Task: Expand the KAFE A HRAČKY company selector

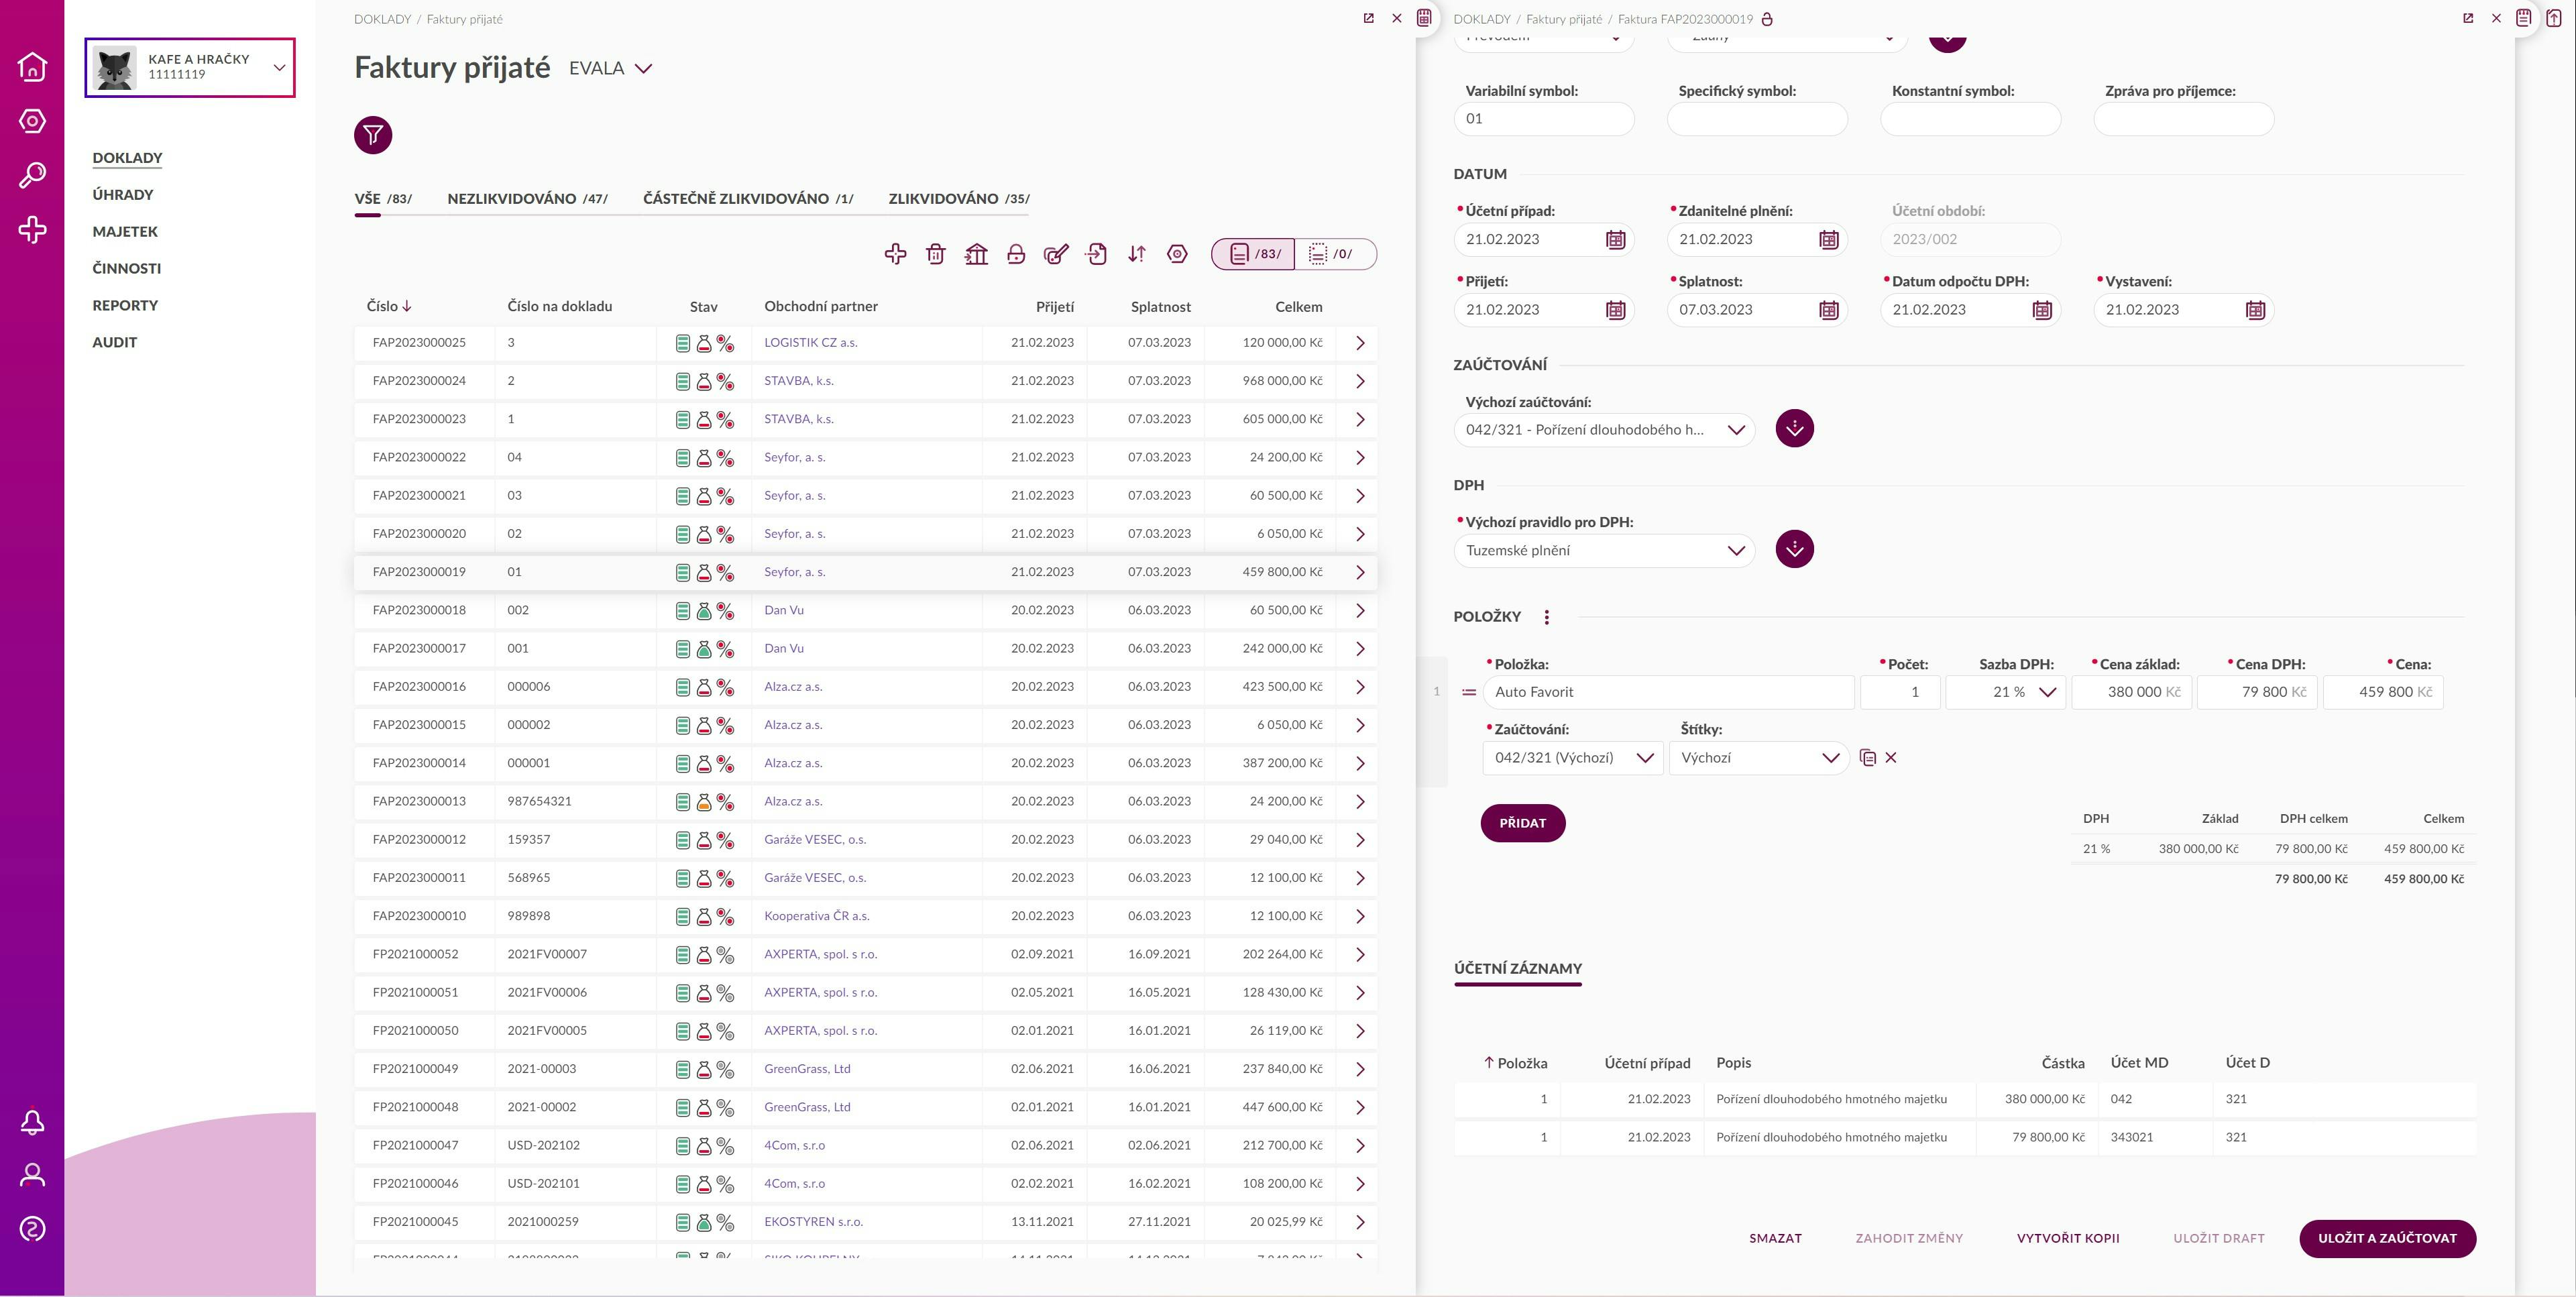Action: pos(280,67)
